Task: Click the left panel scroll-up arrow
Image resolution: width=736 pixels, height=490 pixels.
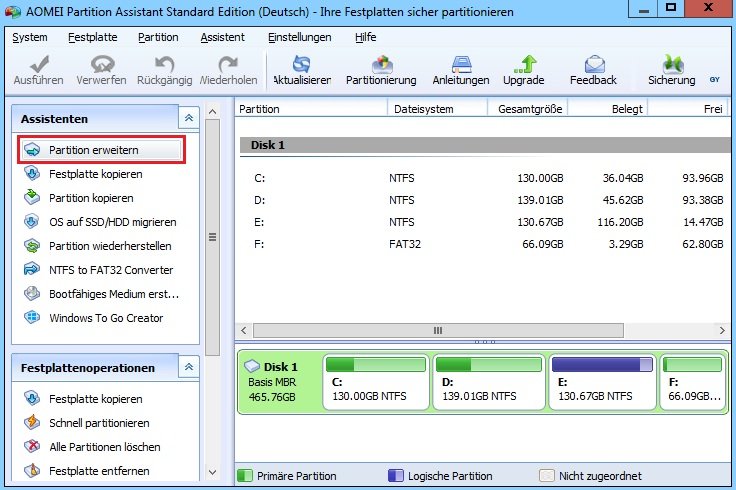Action: [212, 112]
